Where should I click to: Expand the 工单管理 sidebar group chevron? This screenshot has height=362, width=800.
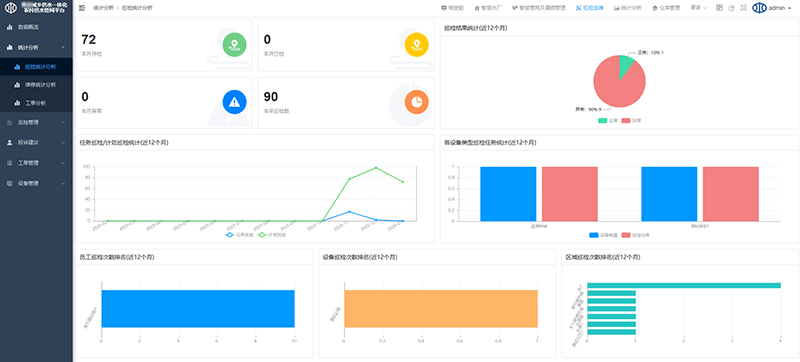pos(63,163)
